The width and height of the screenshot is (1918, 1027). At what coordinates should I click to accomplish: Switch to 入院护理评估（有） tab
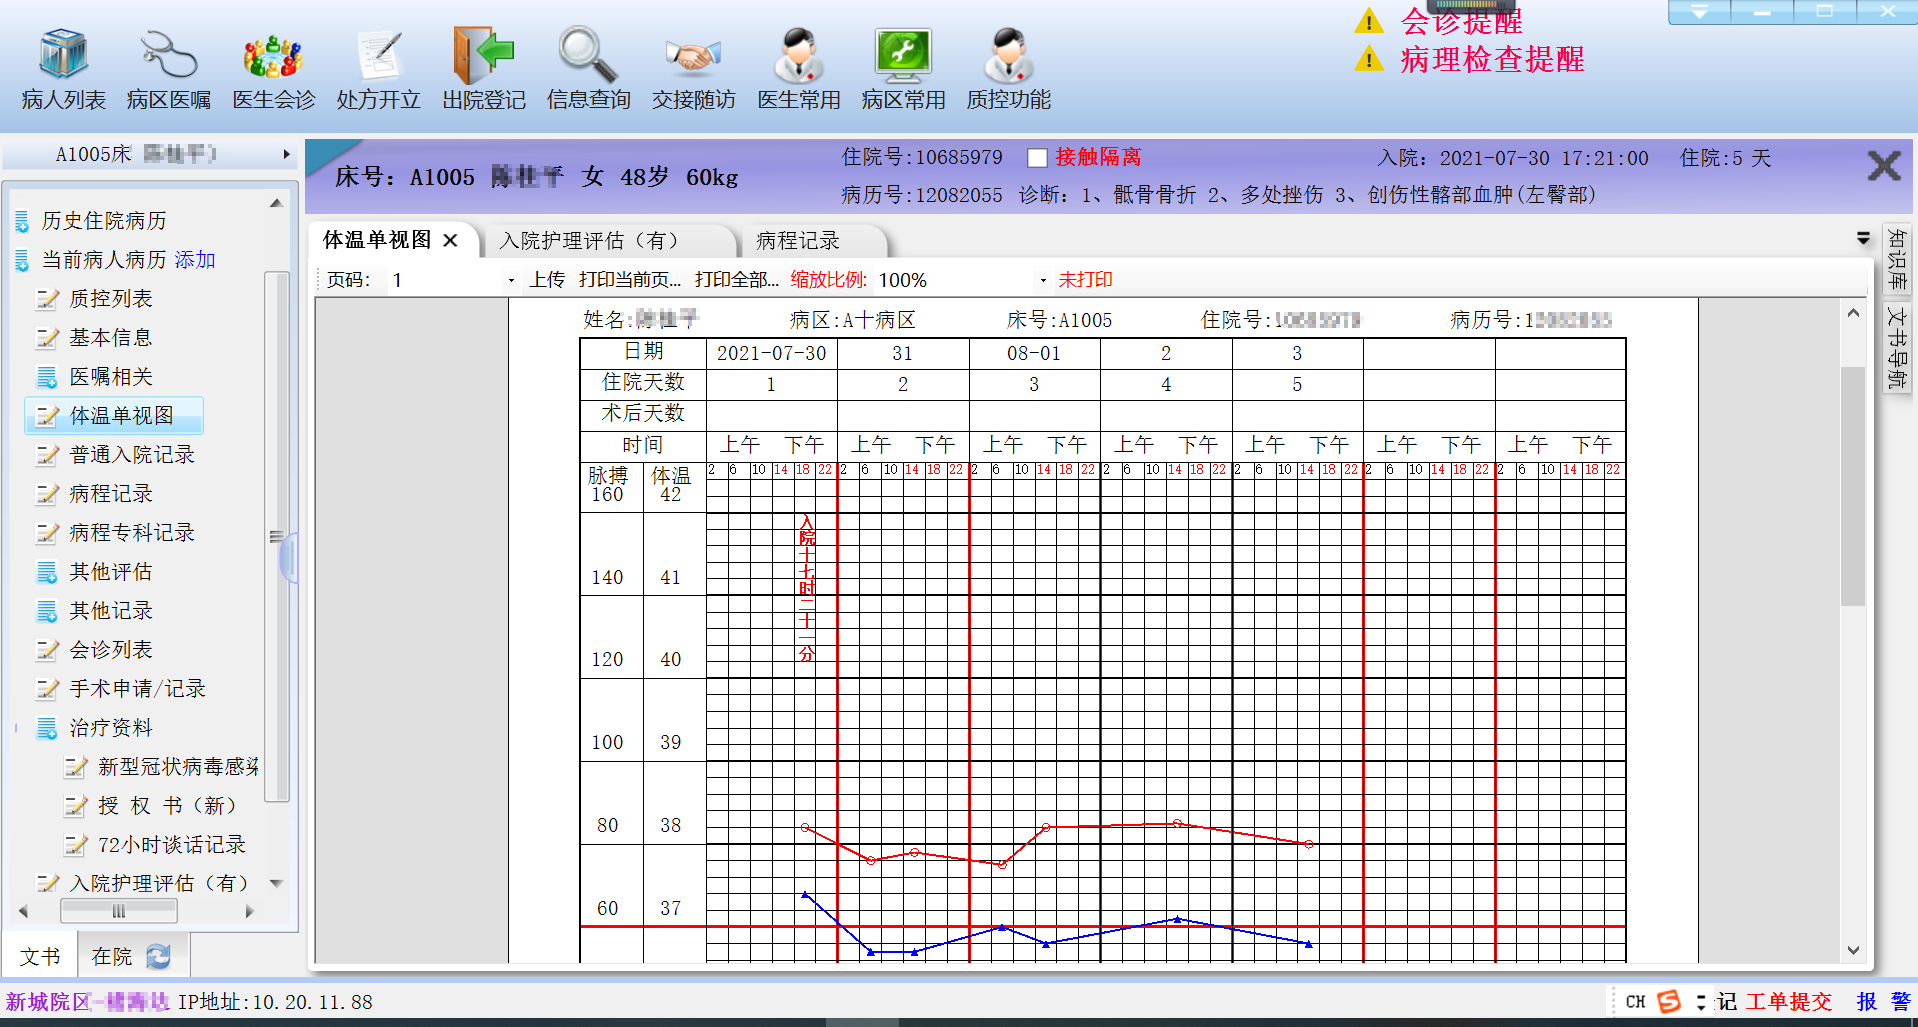590,241
